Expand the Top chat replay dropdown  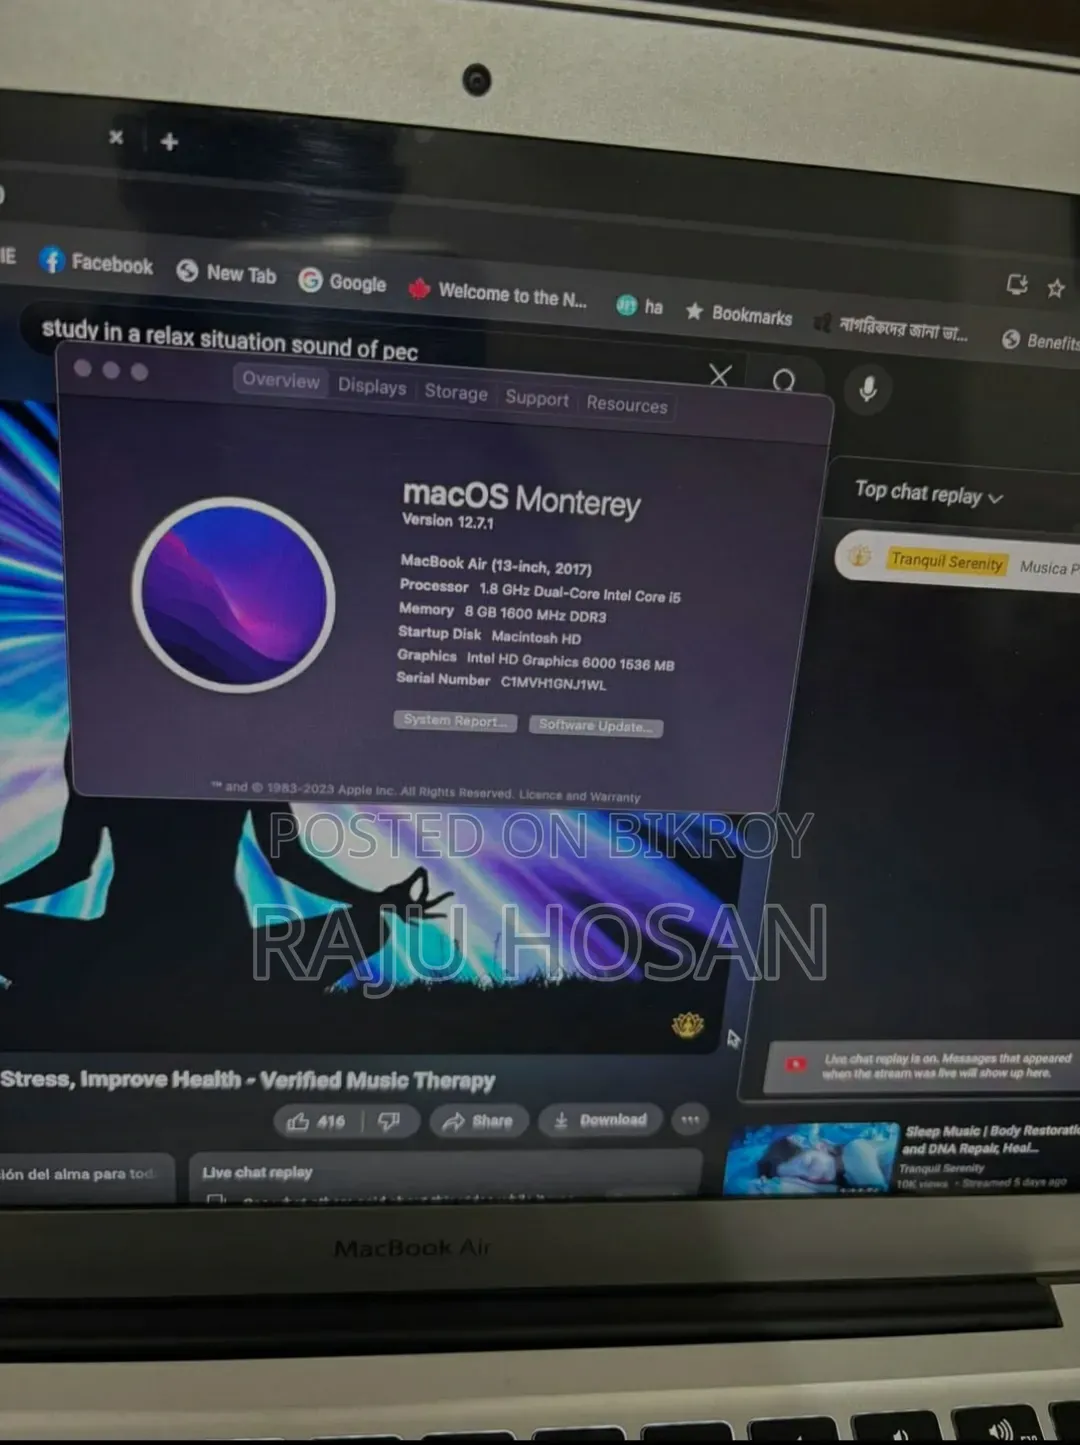929,494
